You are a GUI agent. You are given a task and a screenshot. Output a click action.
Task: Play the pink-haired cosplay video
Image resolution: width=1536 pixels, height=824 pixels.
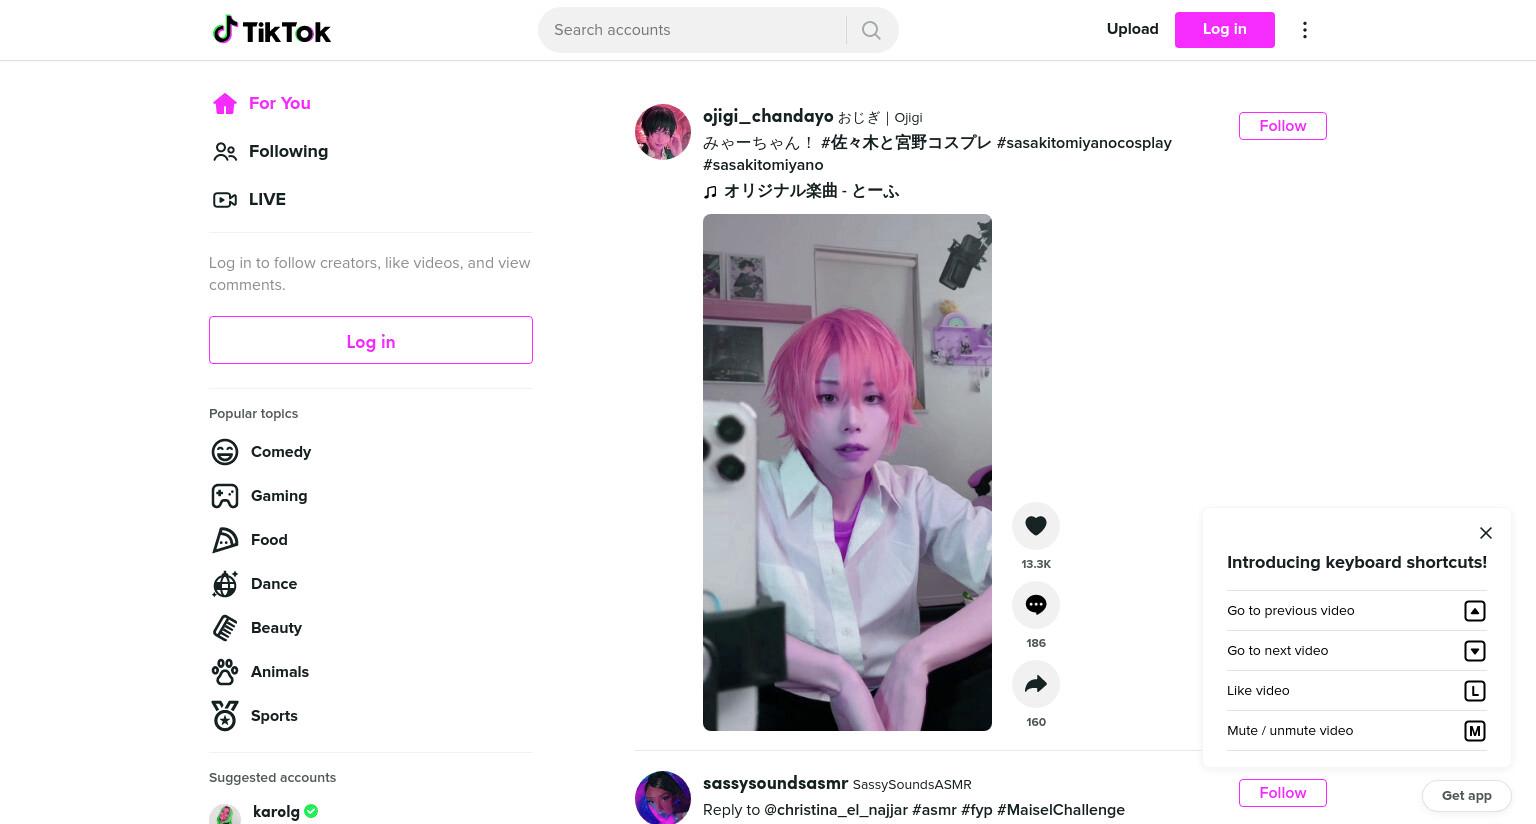point(847,472)
